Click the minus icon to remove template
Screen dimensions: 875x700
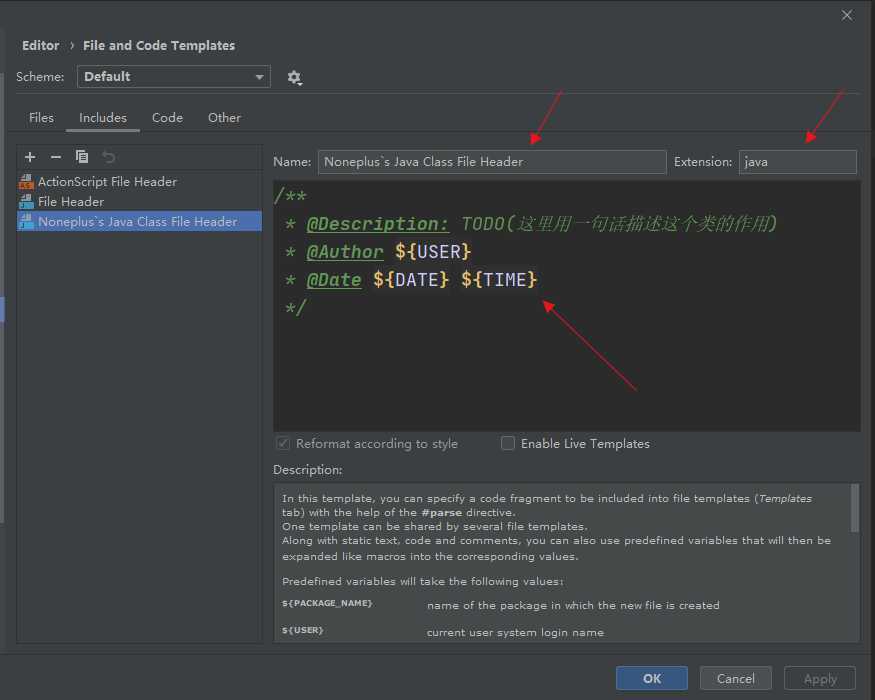pyautogui.click(x=56, y=157)
